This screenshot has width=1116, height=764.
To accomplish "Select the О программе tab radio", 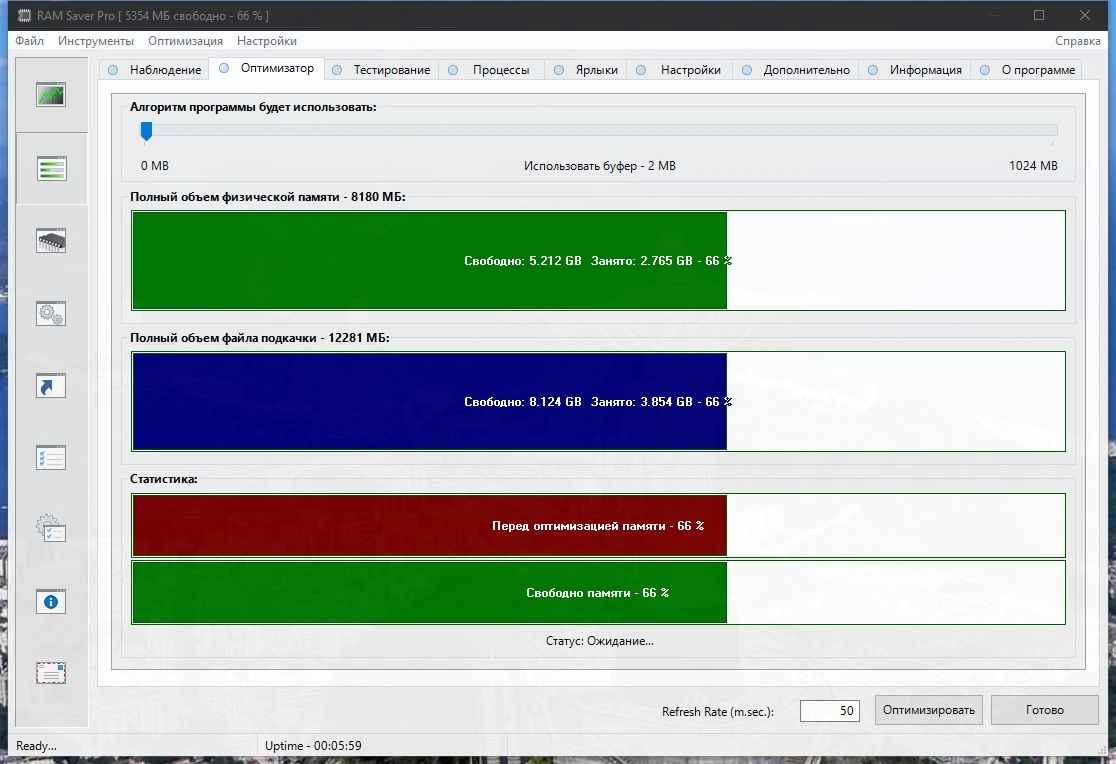I will (x=985, y=70).
